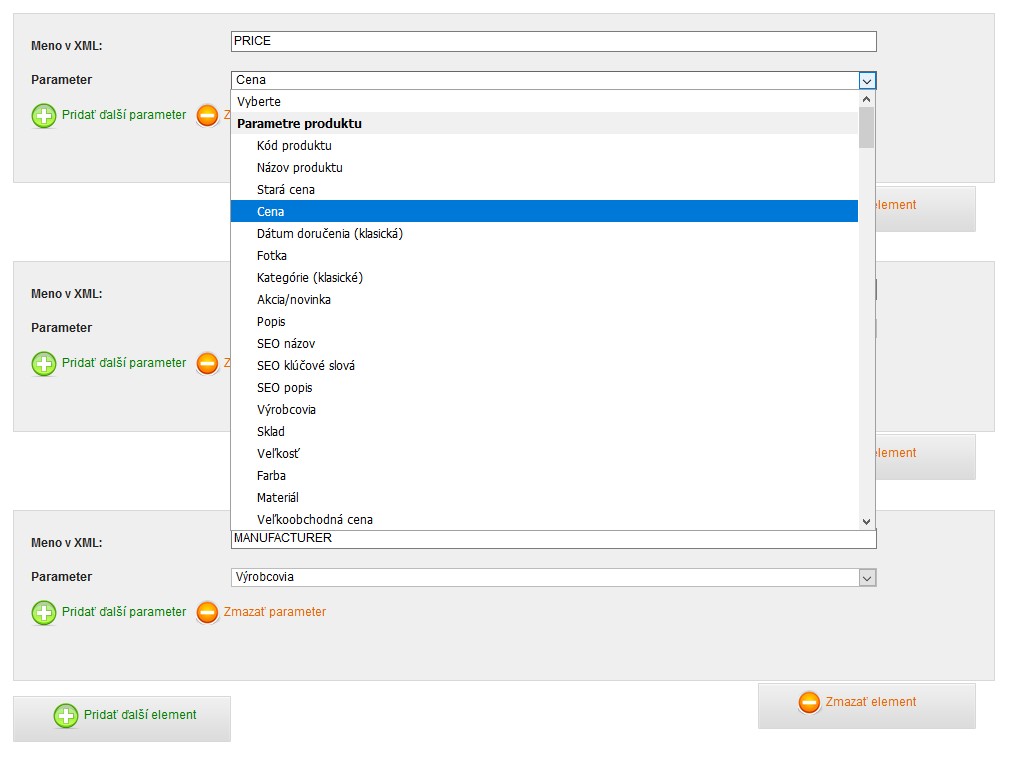Choose Stará cena in dropdown list
Screen dimensions: 1015x763
(286, 190)
